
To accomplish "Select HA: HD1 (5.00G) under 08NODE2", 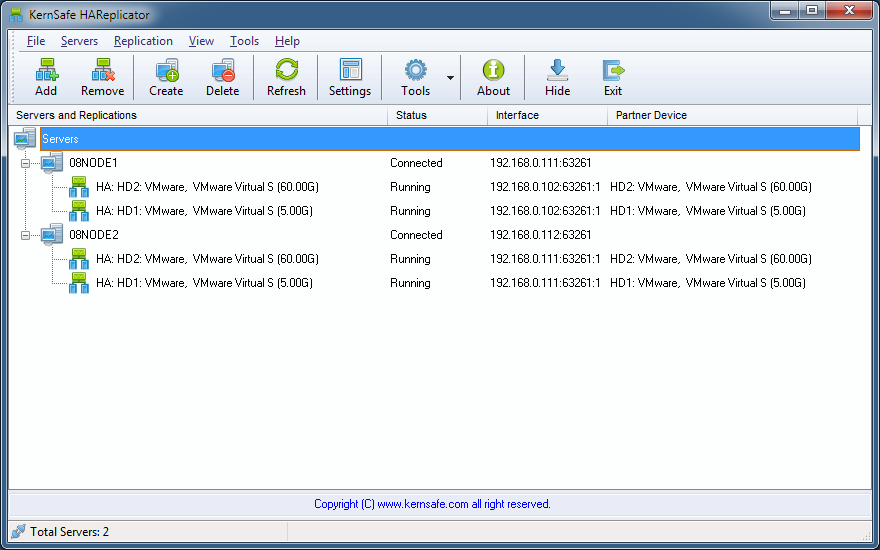I will point(204,283).
